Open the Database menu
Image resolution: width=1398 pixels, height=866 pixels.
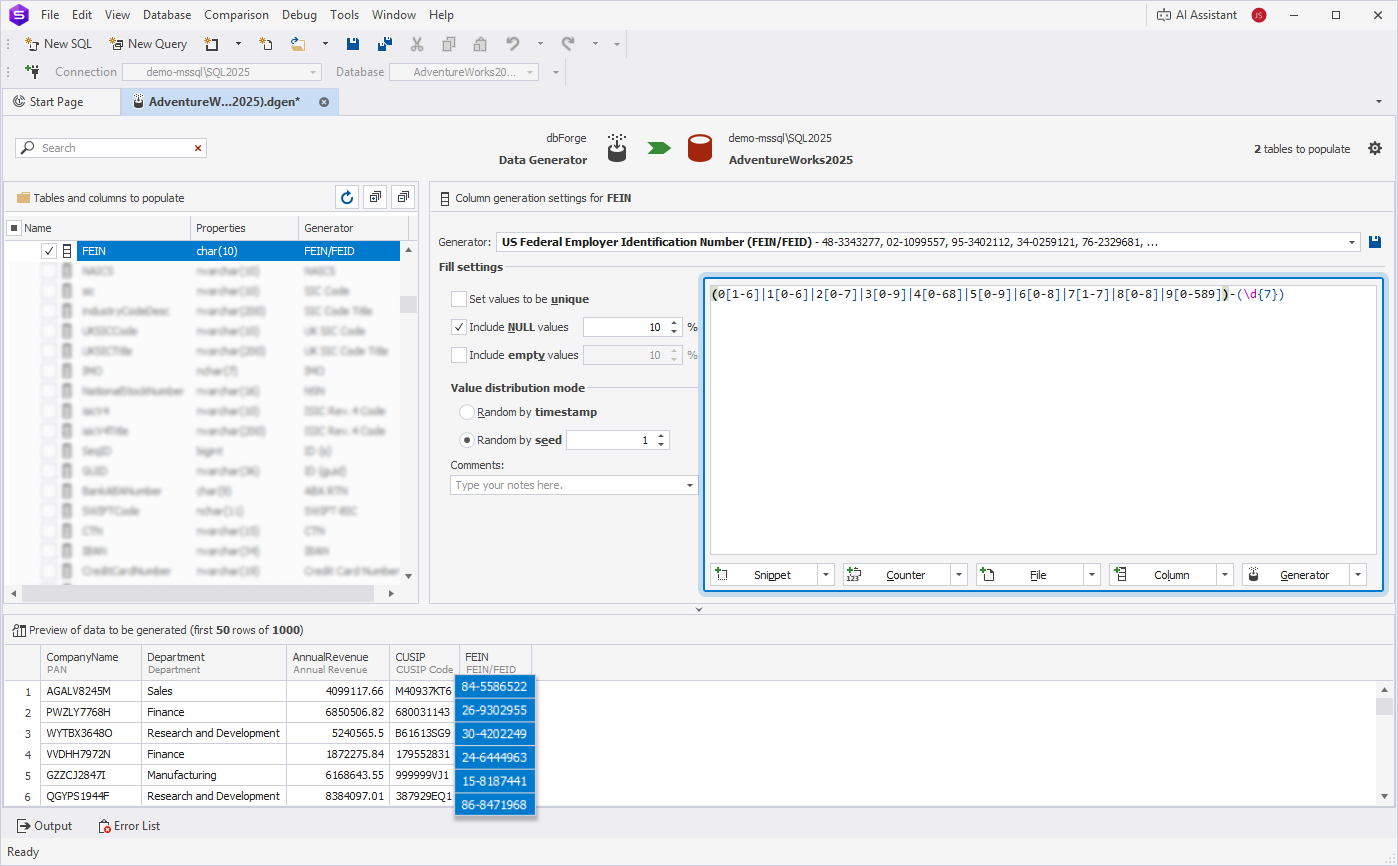click(x=167, y=15)
